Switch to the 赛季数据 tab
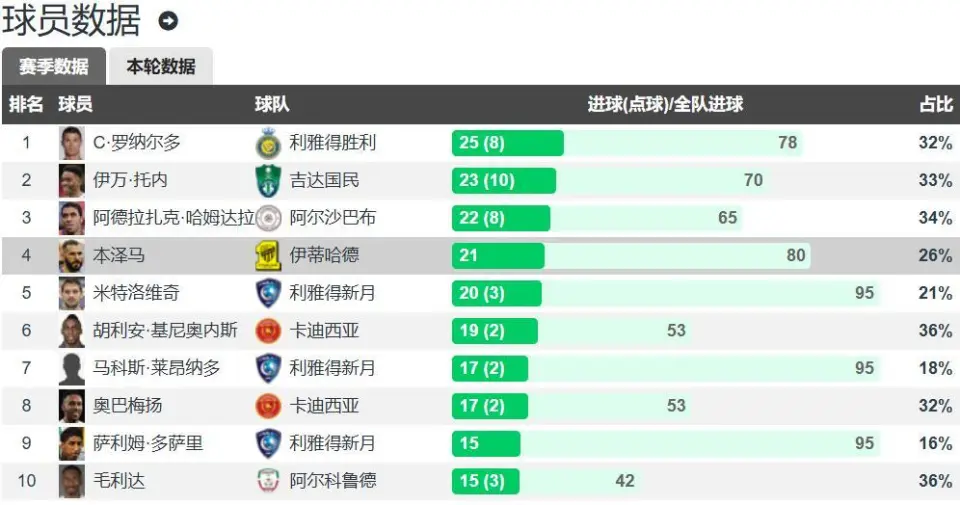This screenshot has height=505, width=960. [x=54, y=66]
